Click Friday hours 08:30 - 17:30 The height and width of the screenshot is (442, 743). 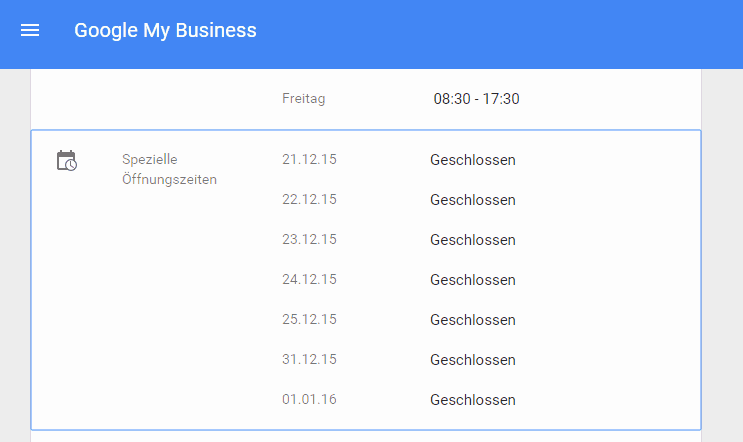click(476, 99)
